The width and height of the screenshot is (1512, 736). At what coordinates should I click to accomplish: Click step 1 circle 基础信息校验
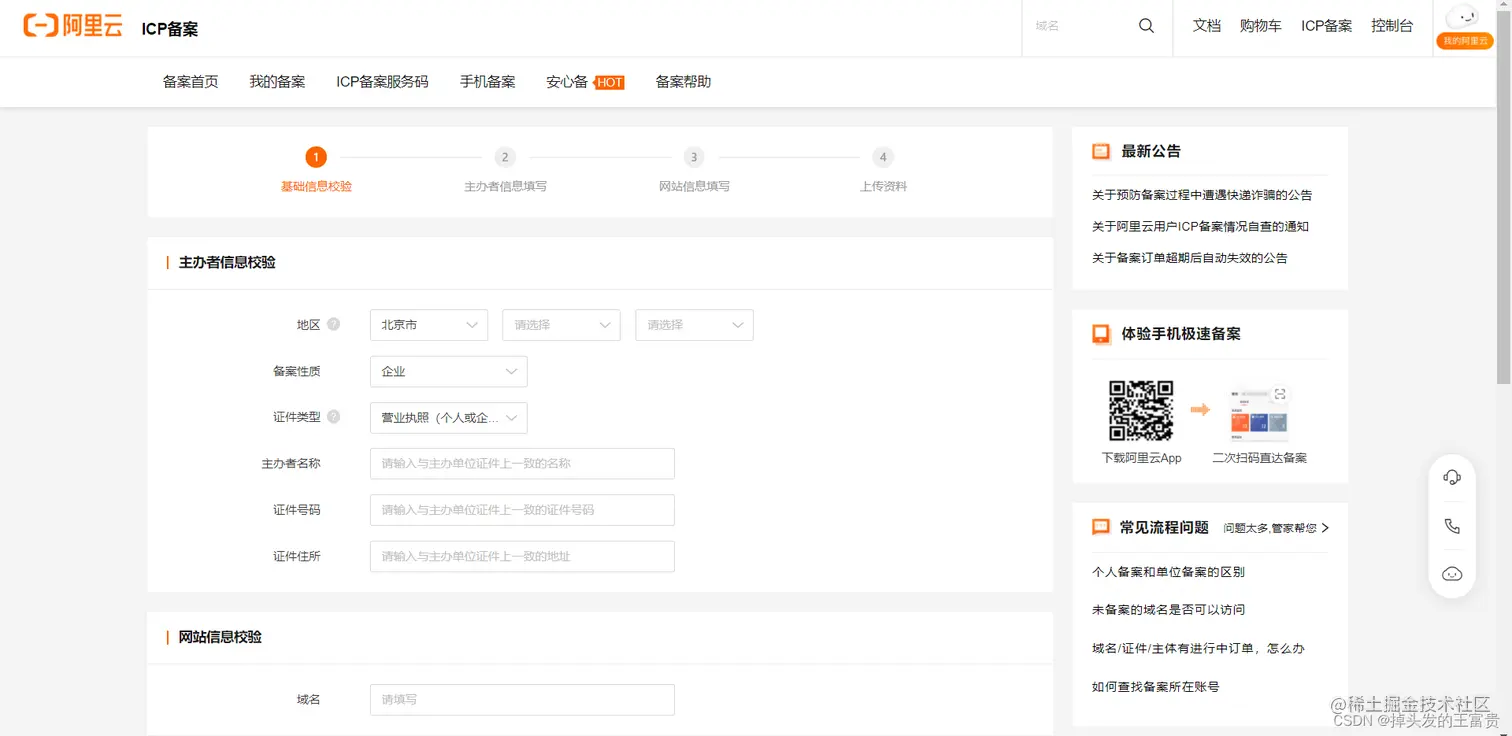point(316,157)
